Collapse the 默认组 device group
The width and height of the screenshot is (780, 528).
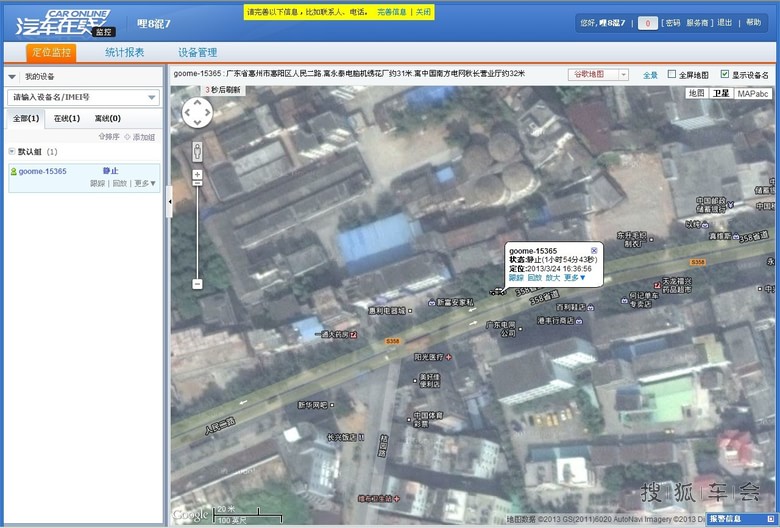click(12, 152)
